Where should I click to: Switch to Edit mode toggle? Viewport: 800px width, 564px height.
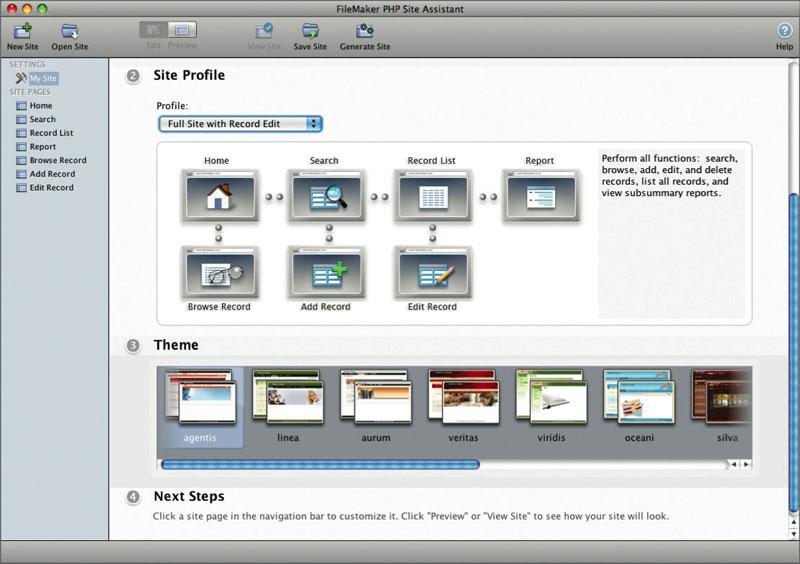click(153, 30)
